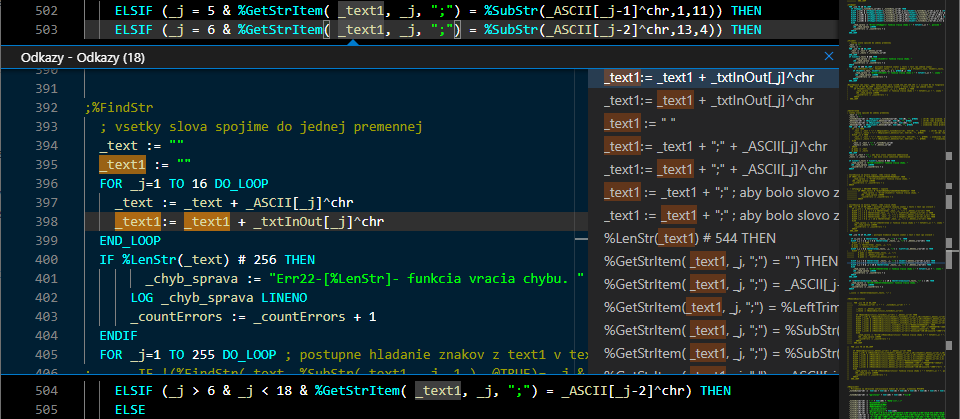
Task: Click _countErrors assignment on line 403
Action: [252, 316]
